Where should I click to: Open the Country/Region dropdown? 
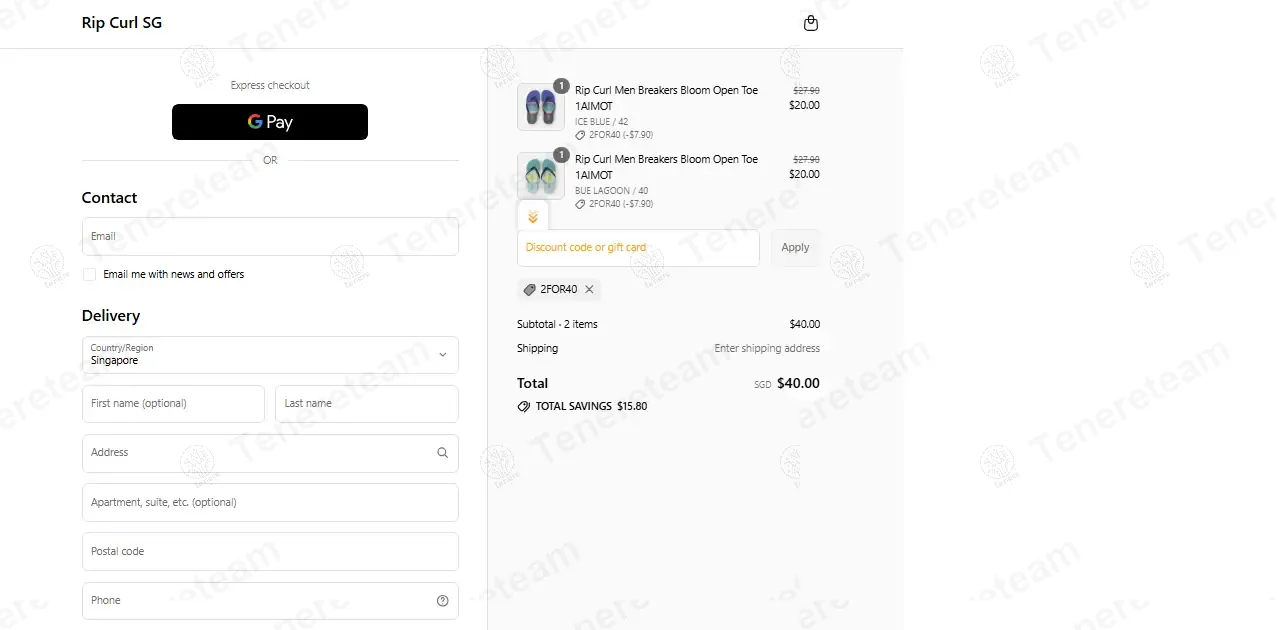click(x=270, y=355)
